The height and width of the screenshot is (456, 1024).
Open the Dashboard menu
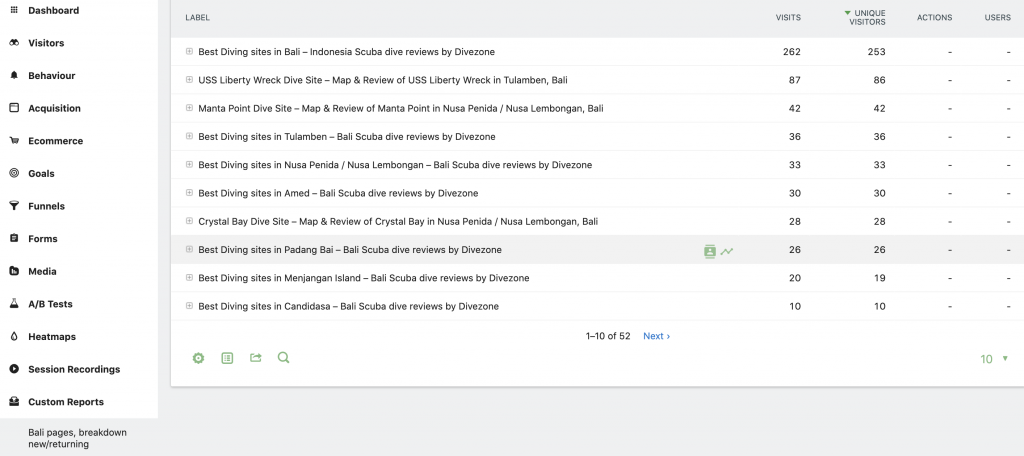point(54,10)
